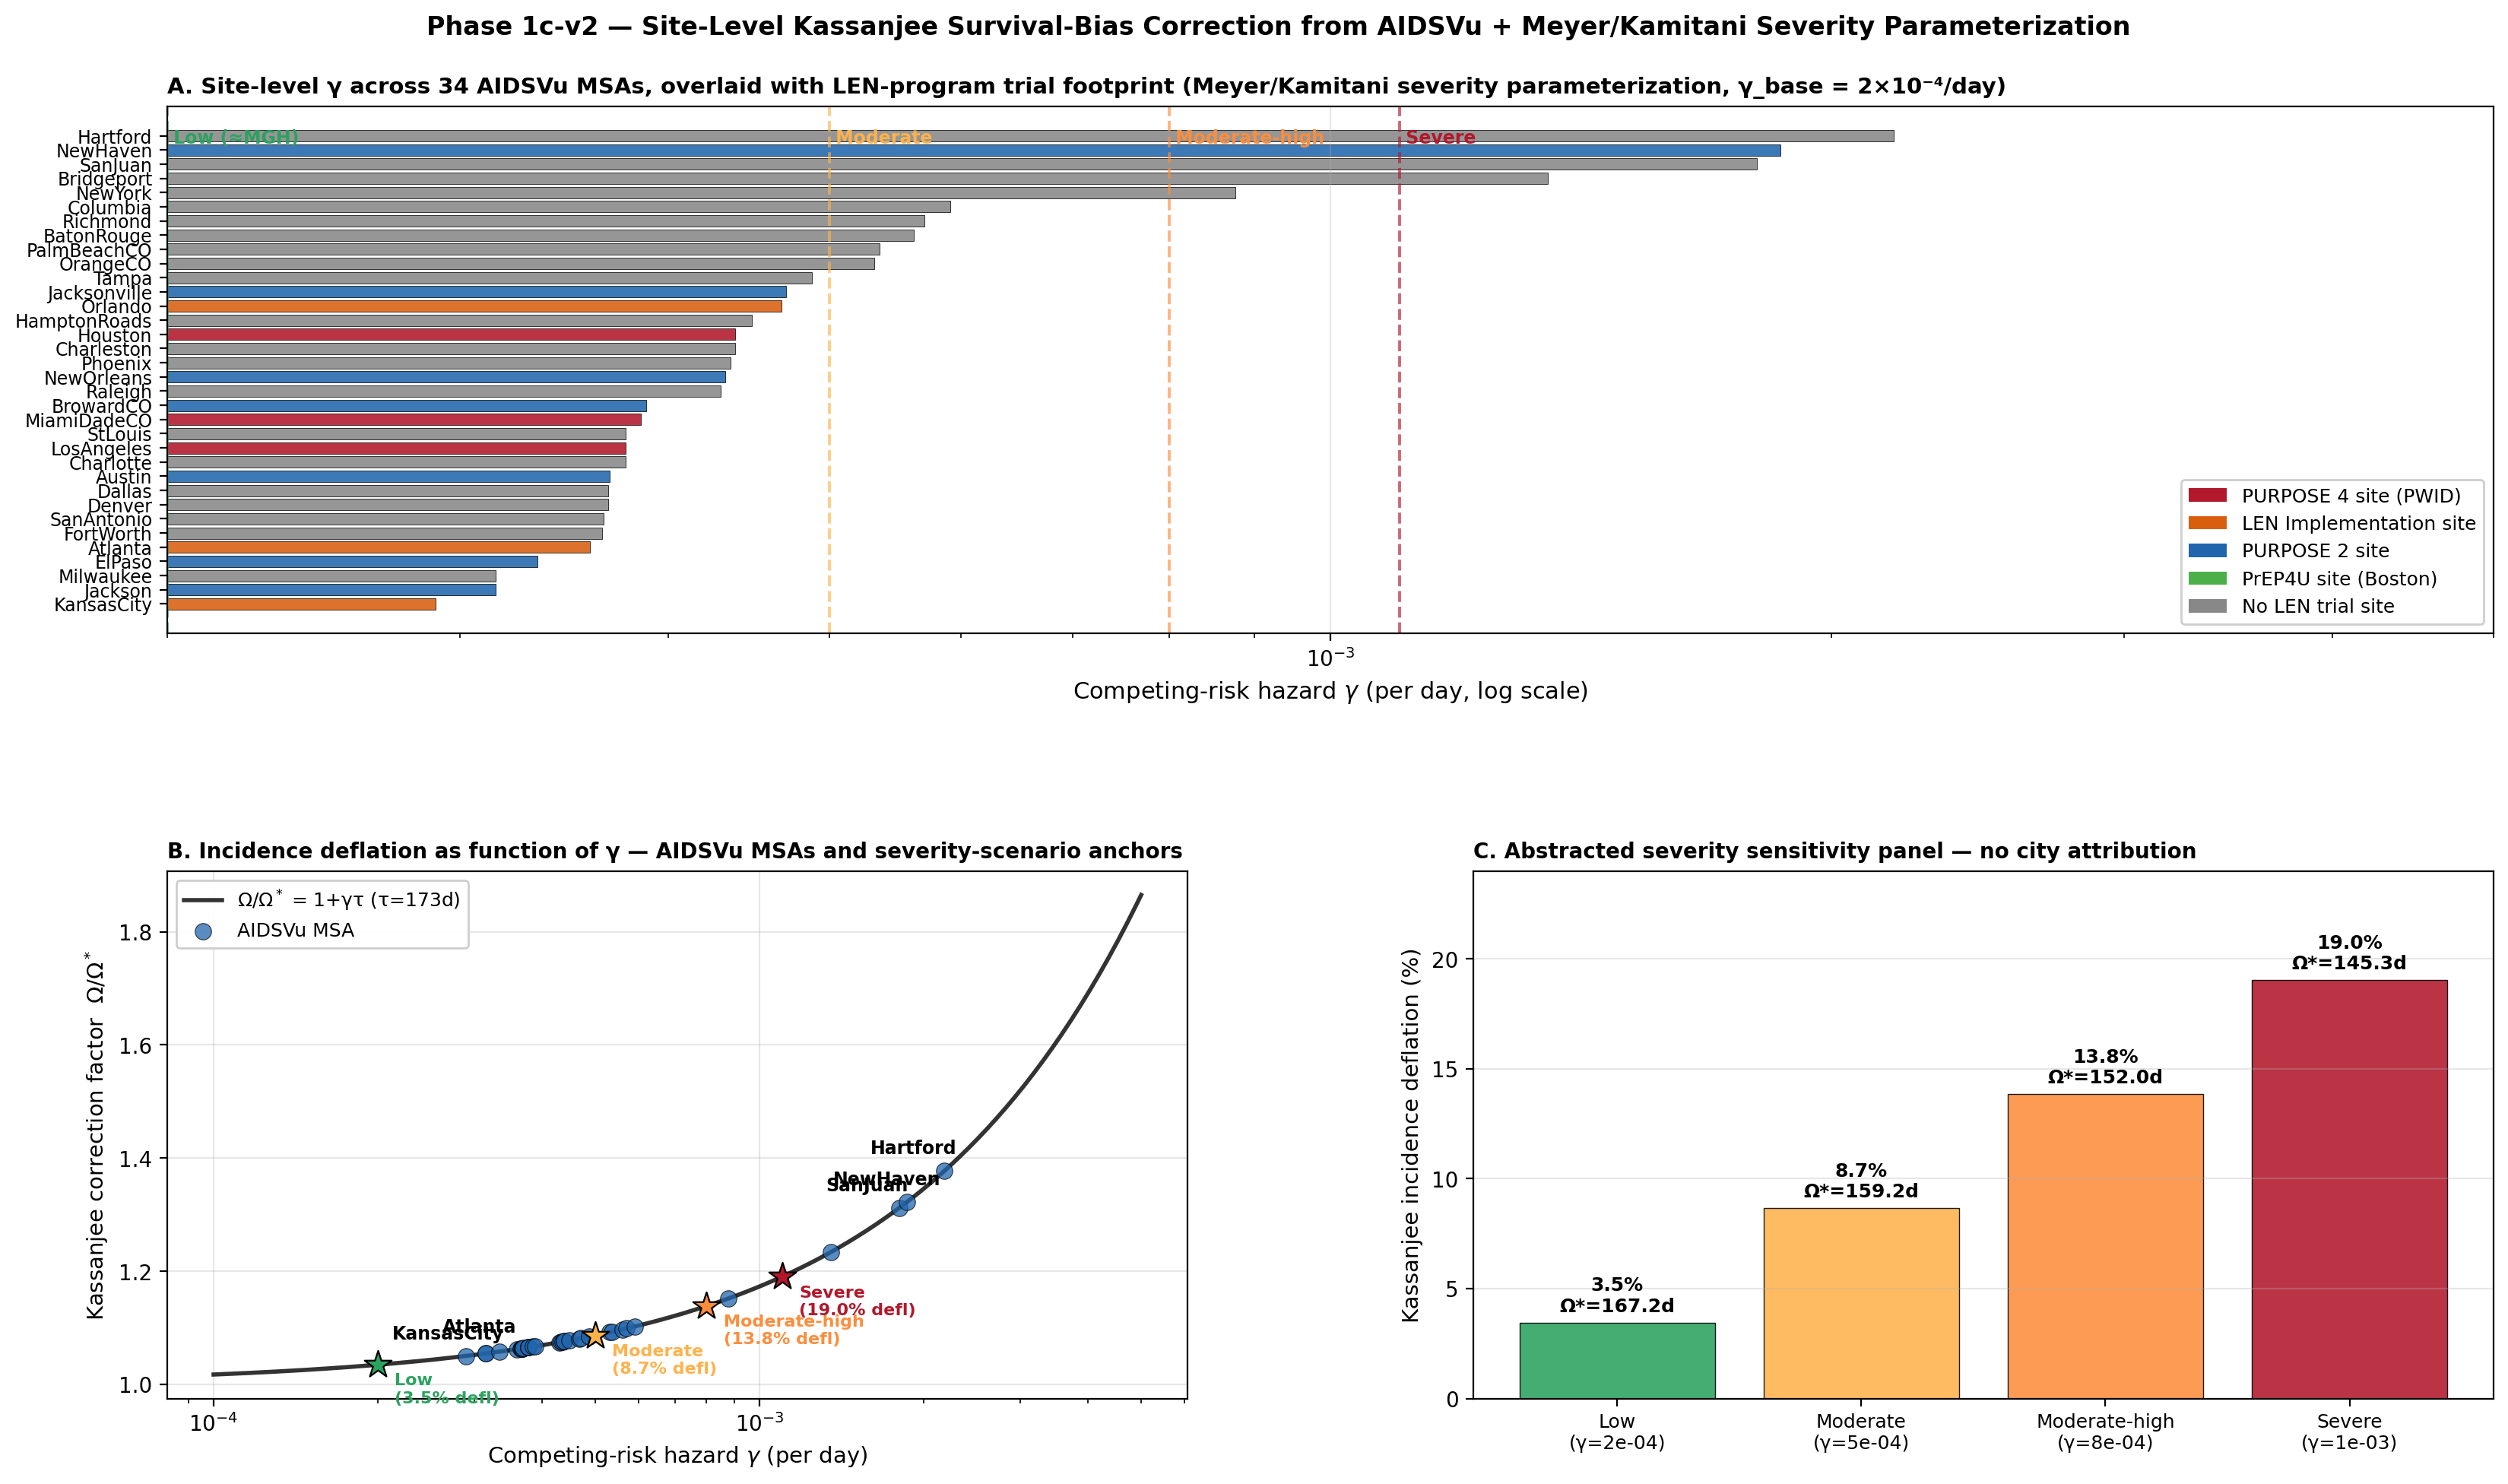The image size is (2508, 1484).
Task: Click the green Low bar in panel C
Action: click(x=1617, y=1361)
